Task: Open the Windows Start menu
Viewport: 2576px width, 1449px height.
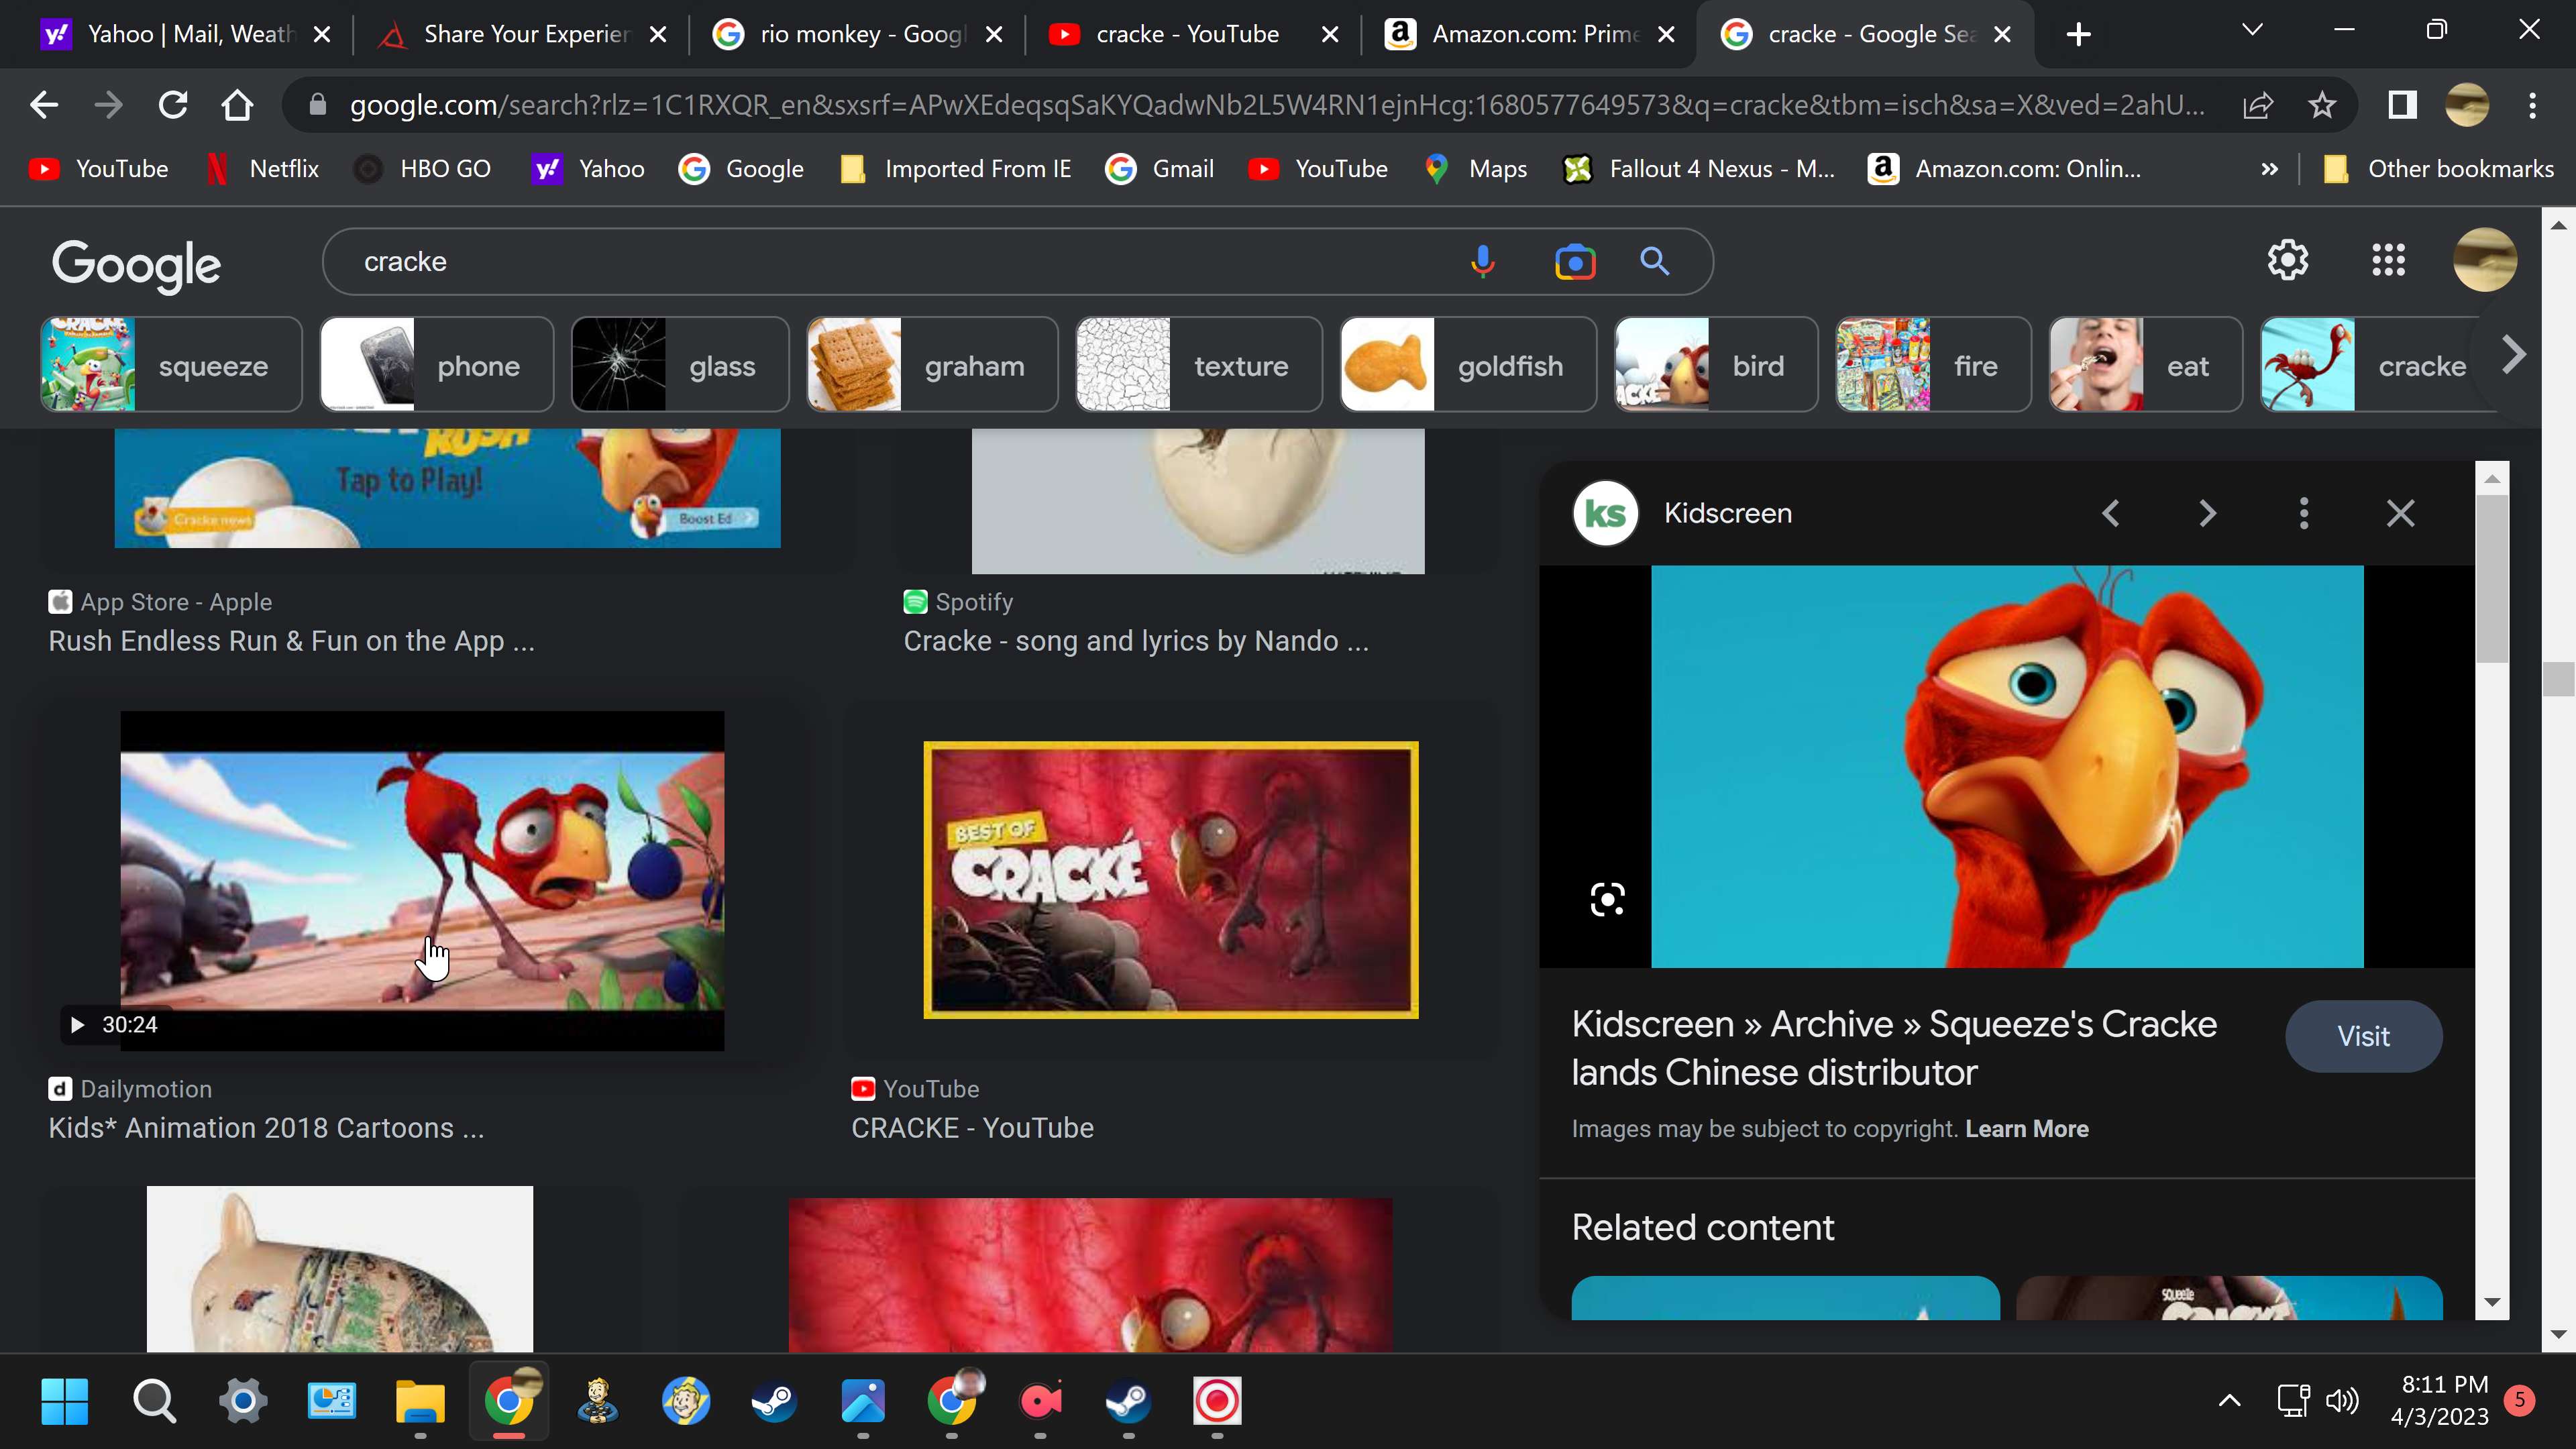Action: tap(65, 1401)
